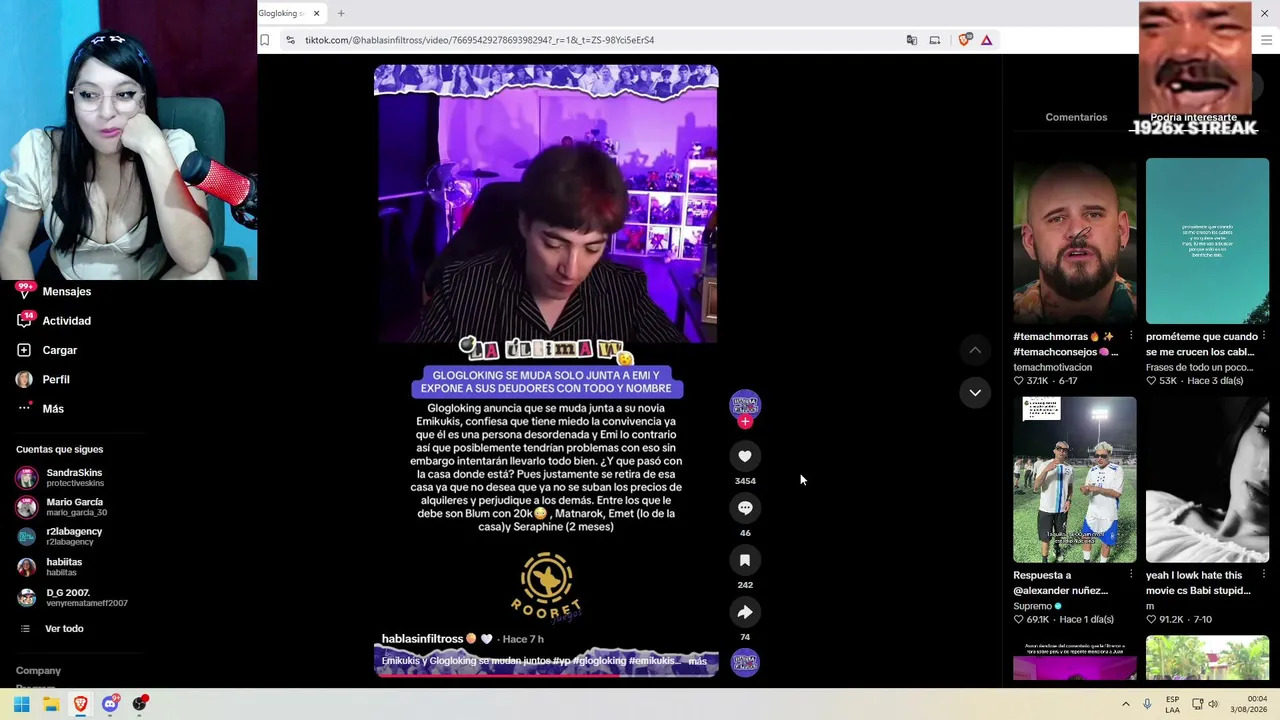
Task: Open options for 'Respuesta a @alexander nuñez' video
Action: tap(1131, 575)
